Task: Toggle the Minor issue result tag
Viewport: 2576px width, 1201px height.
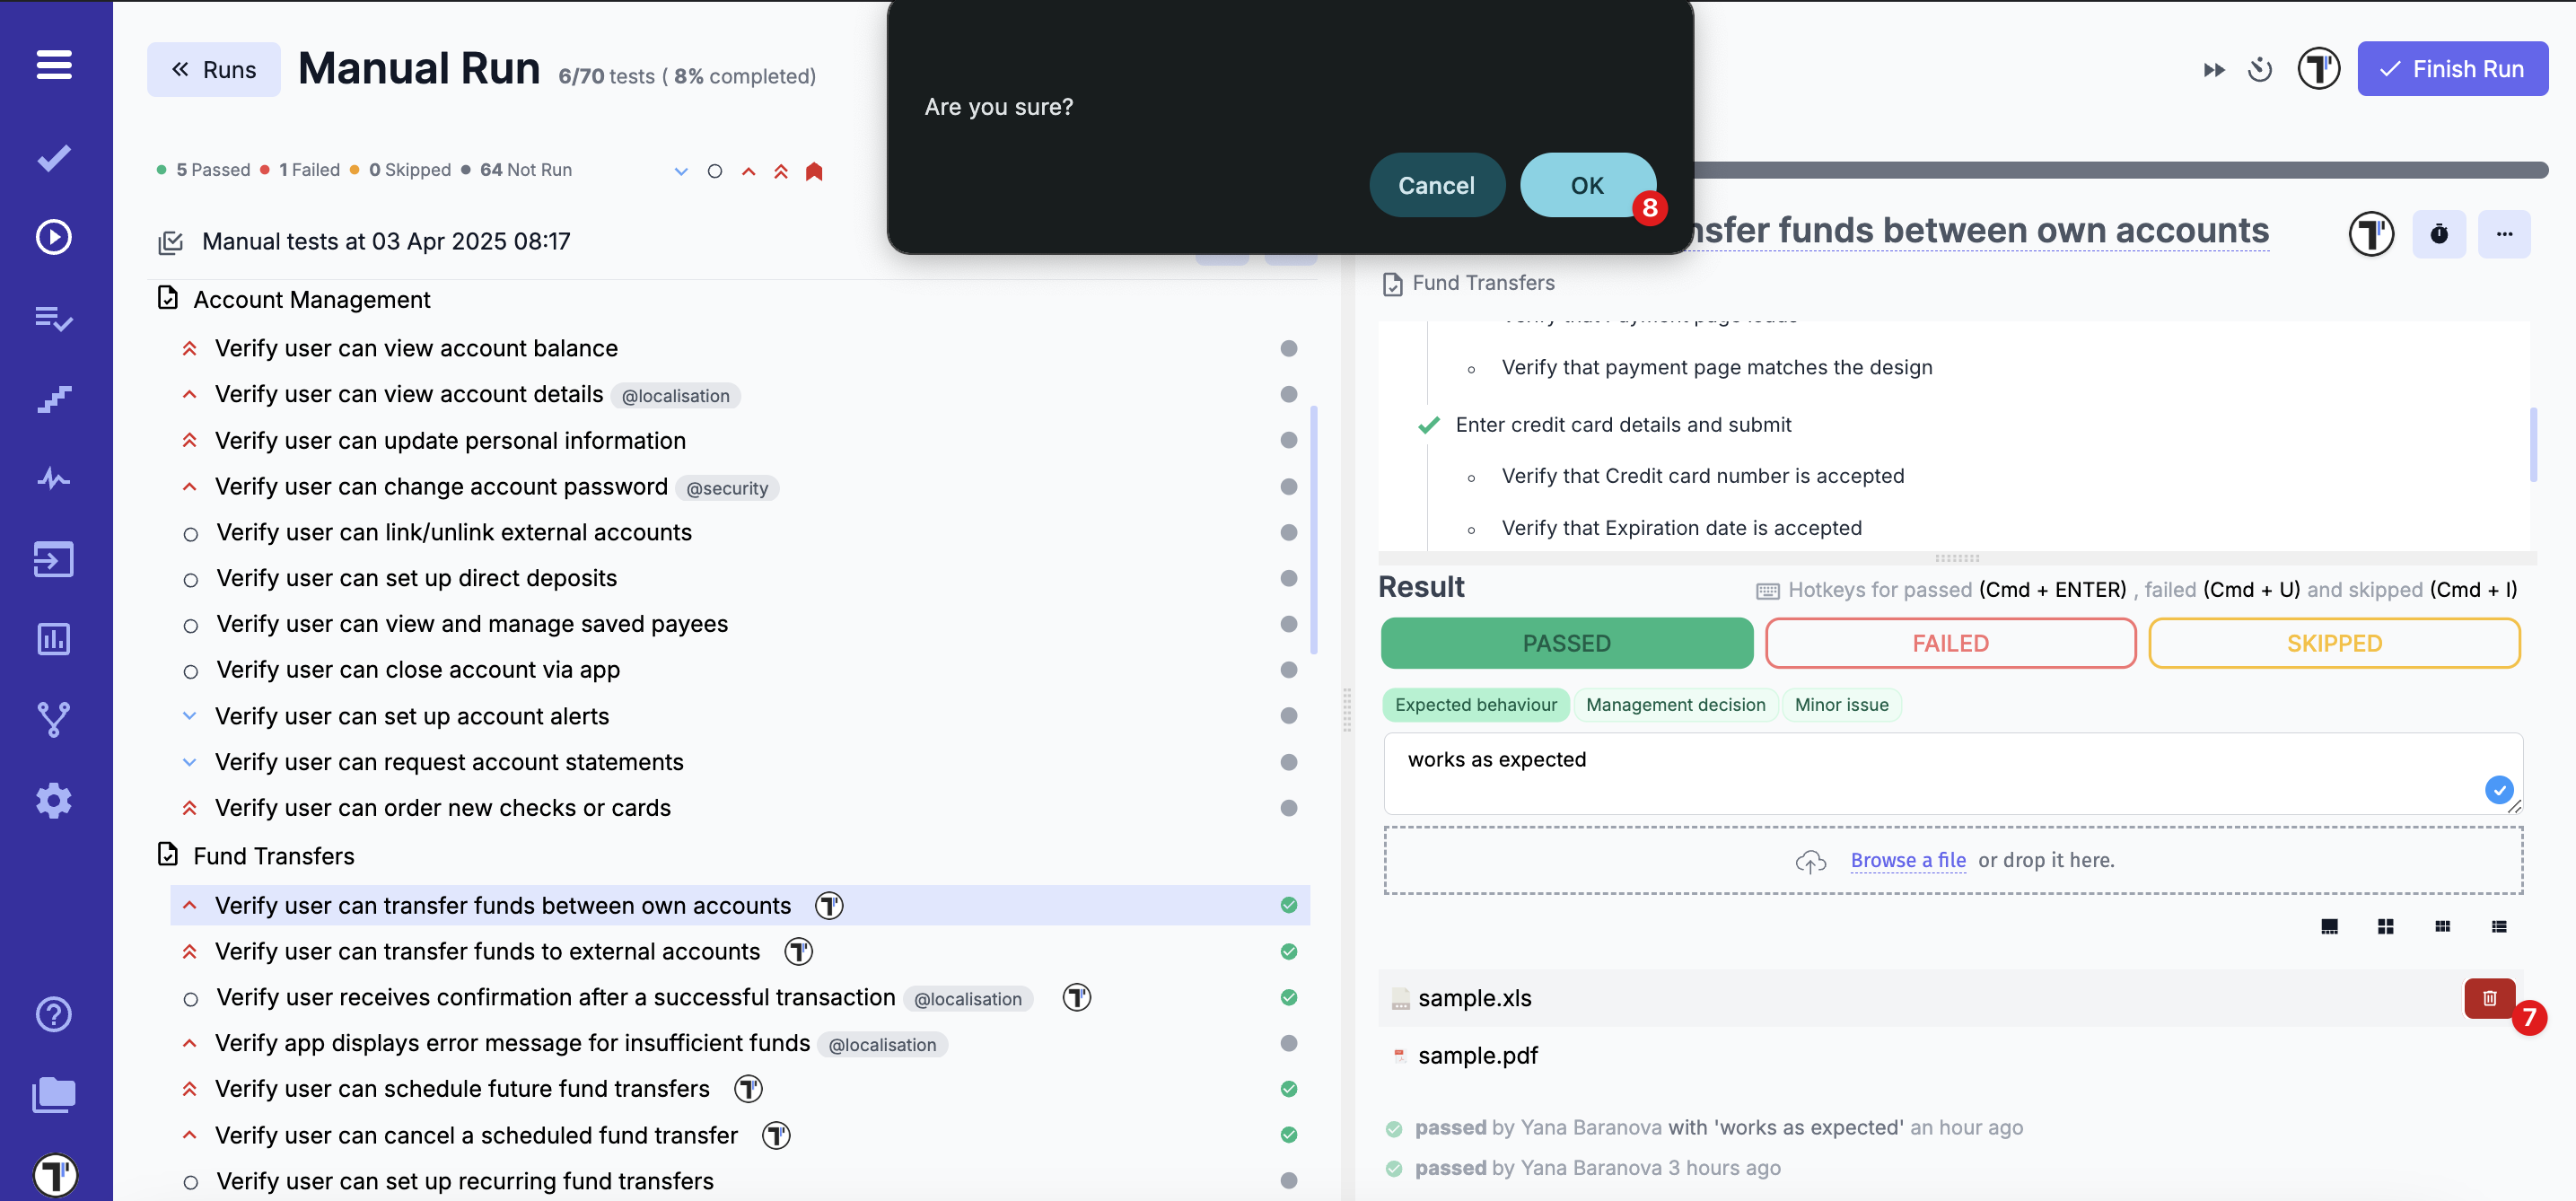Action: coord(1840,704)
